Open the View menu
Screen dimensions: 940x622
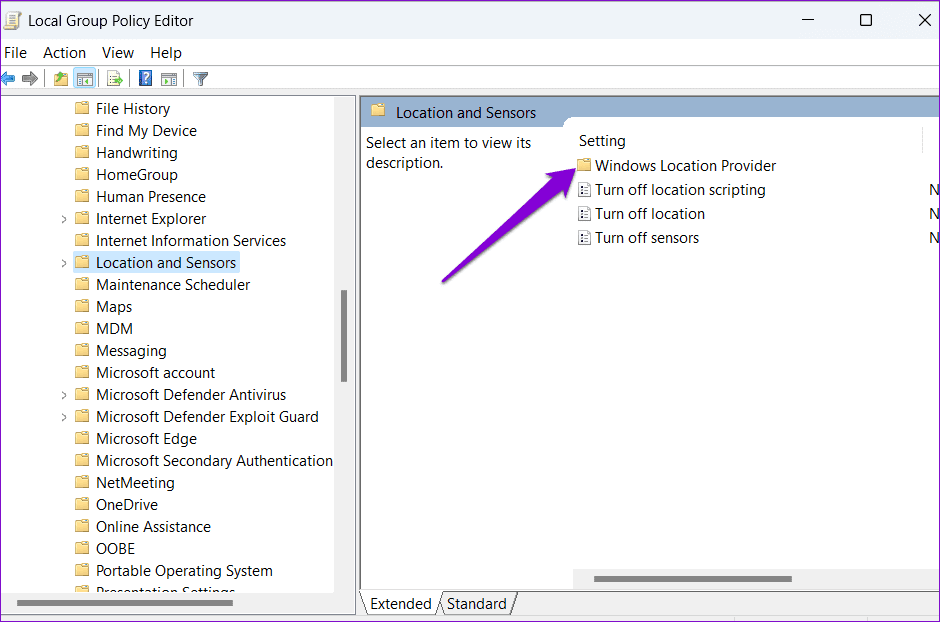[118, 53]
